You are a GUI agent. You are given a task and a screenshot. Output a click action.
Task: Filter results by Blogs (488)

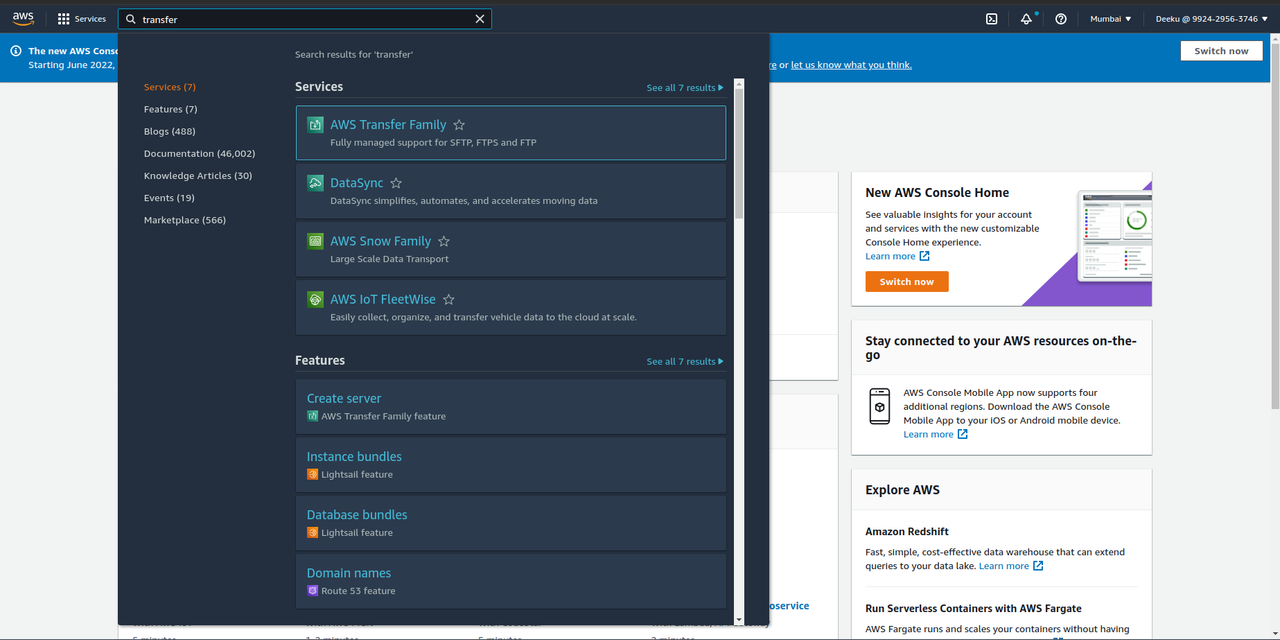170,131
